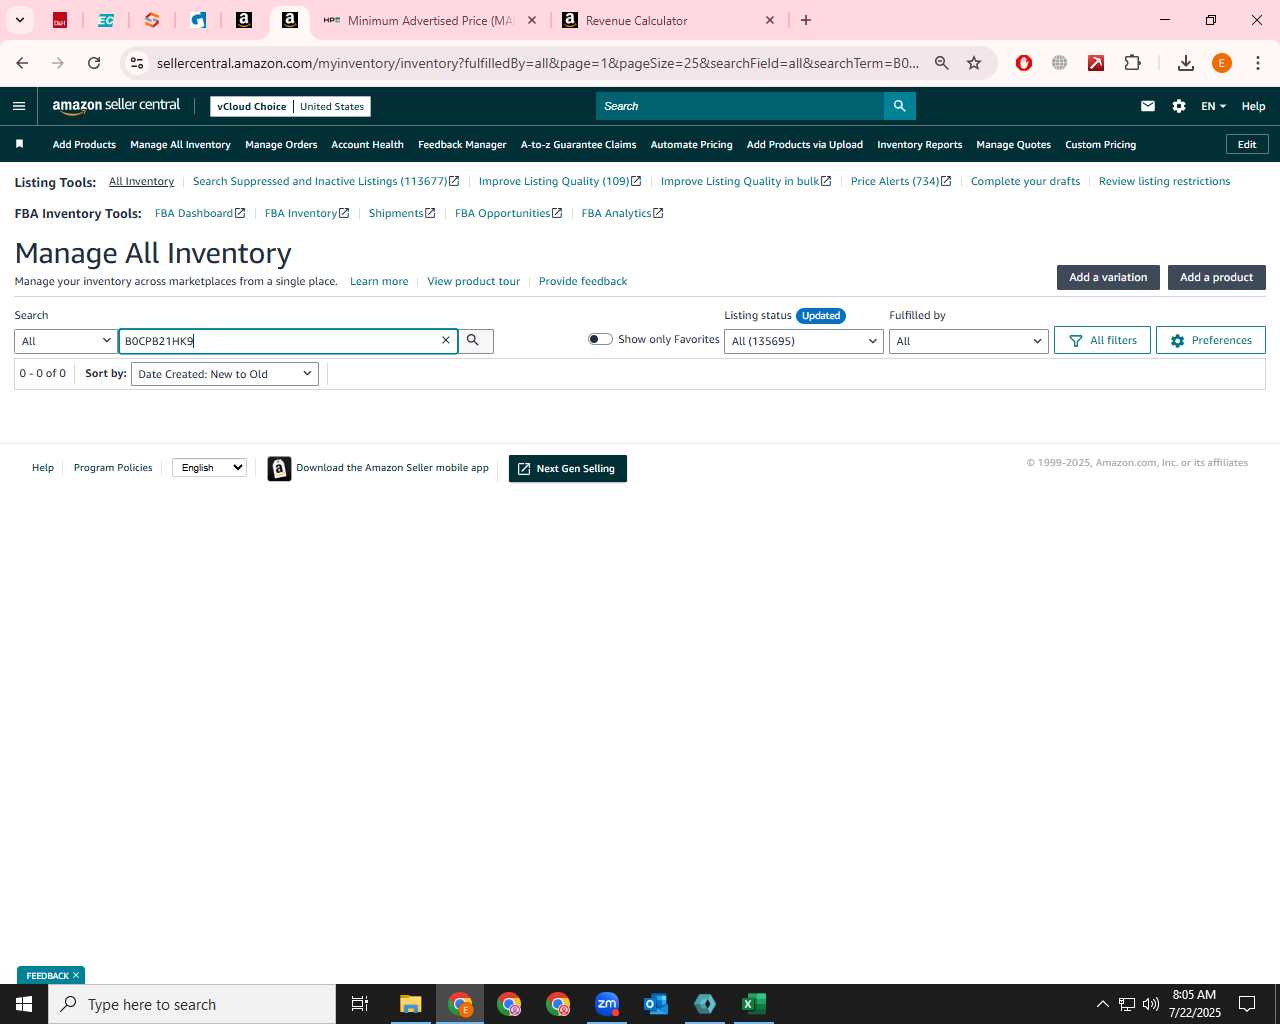Open Search Suppressed and Inactive Listings link
Image resolution: width=1280 pixels, height=1024 pixels.
point(325,181)
